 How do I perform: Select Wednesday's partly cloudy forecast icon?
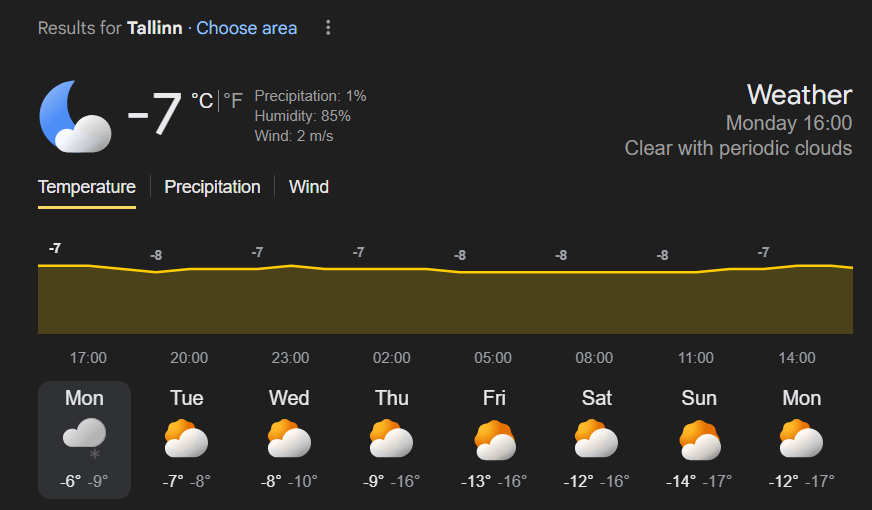tap(289, 439)
